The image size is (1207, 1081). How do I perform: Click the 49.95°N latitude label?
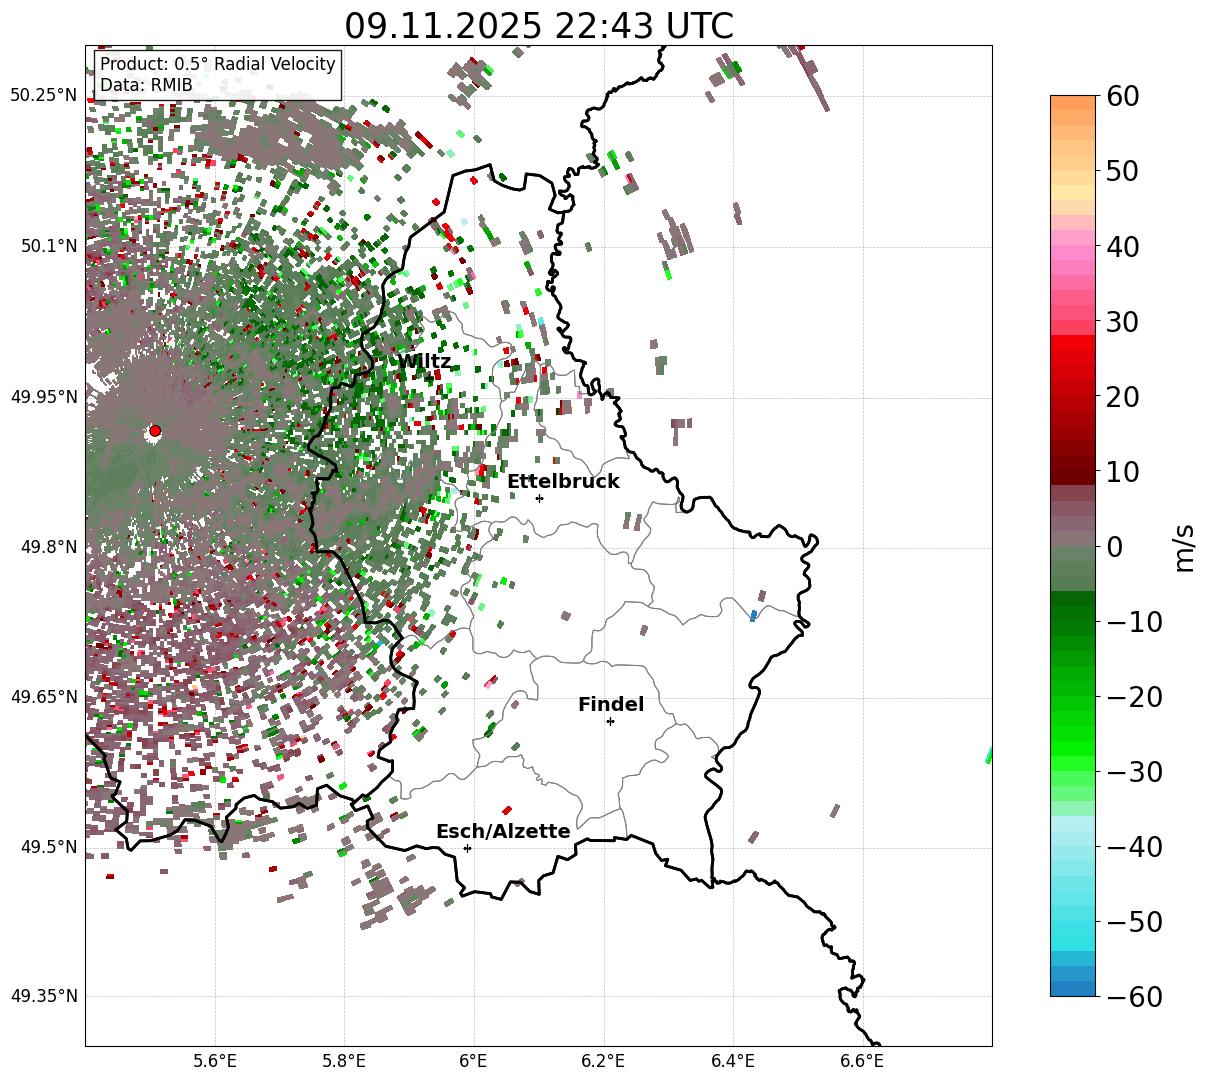(44, 397)
